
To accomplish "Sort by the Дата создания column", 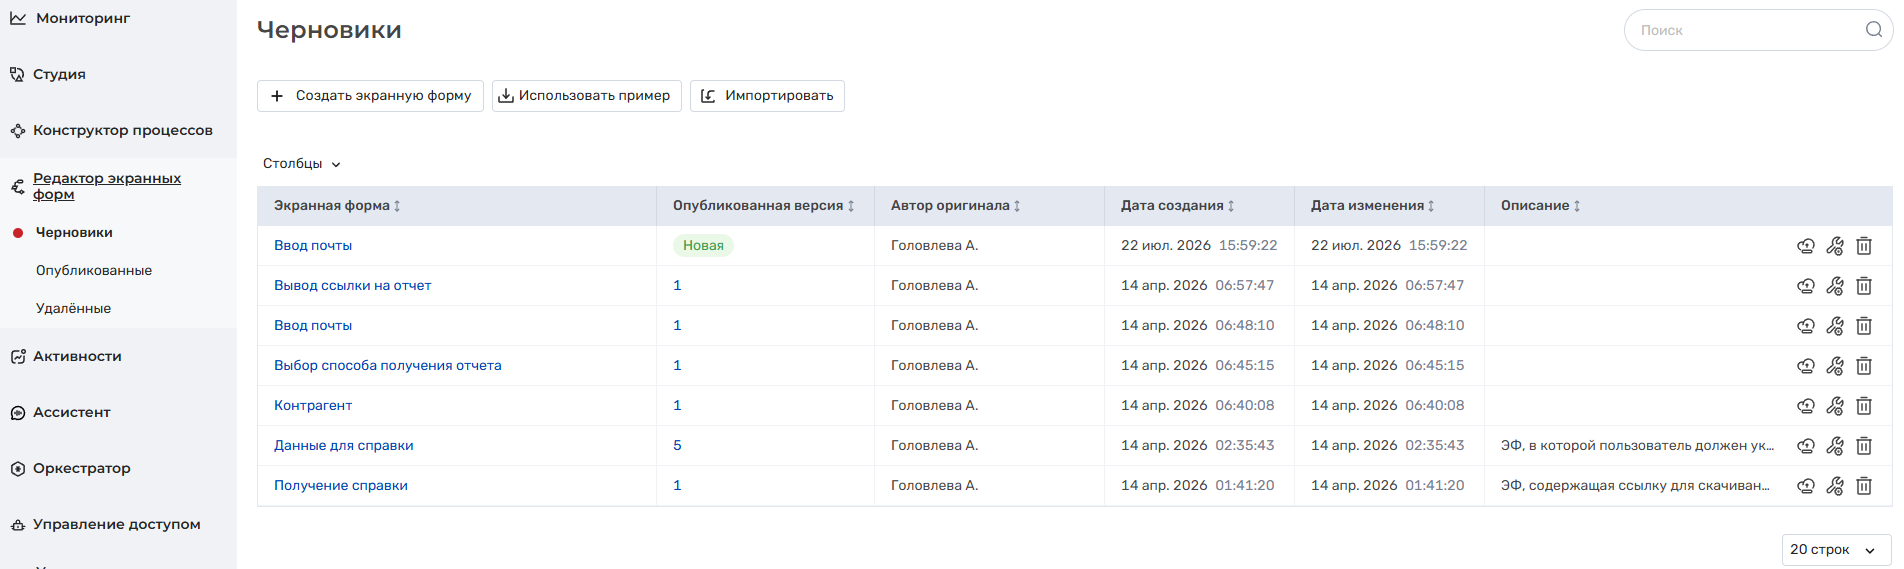I will 1178,206.
